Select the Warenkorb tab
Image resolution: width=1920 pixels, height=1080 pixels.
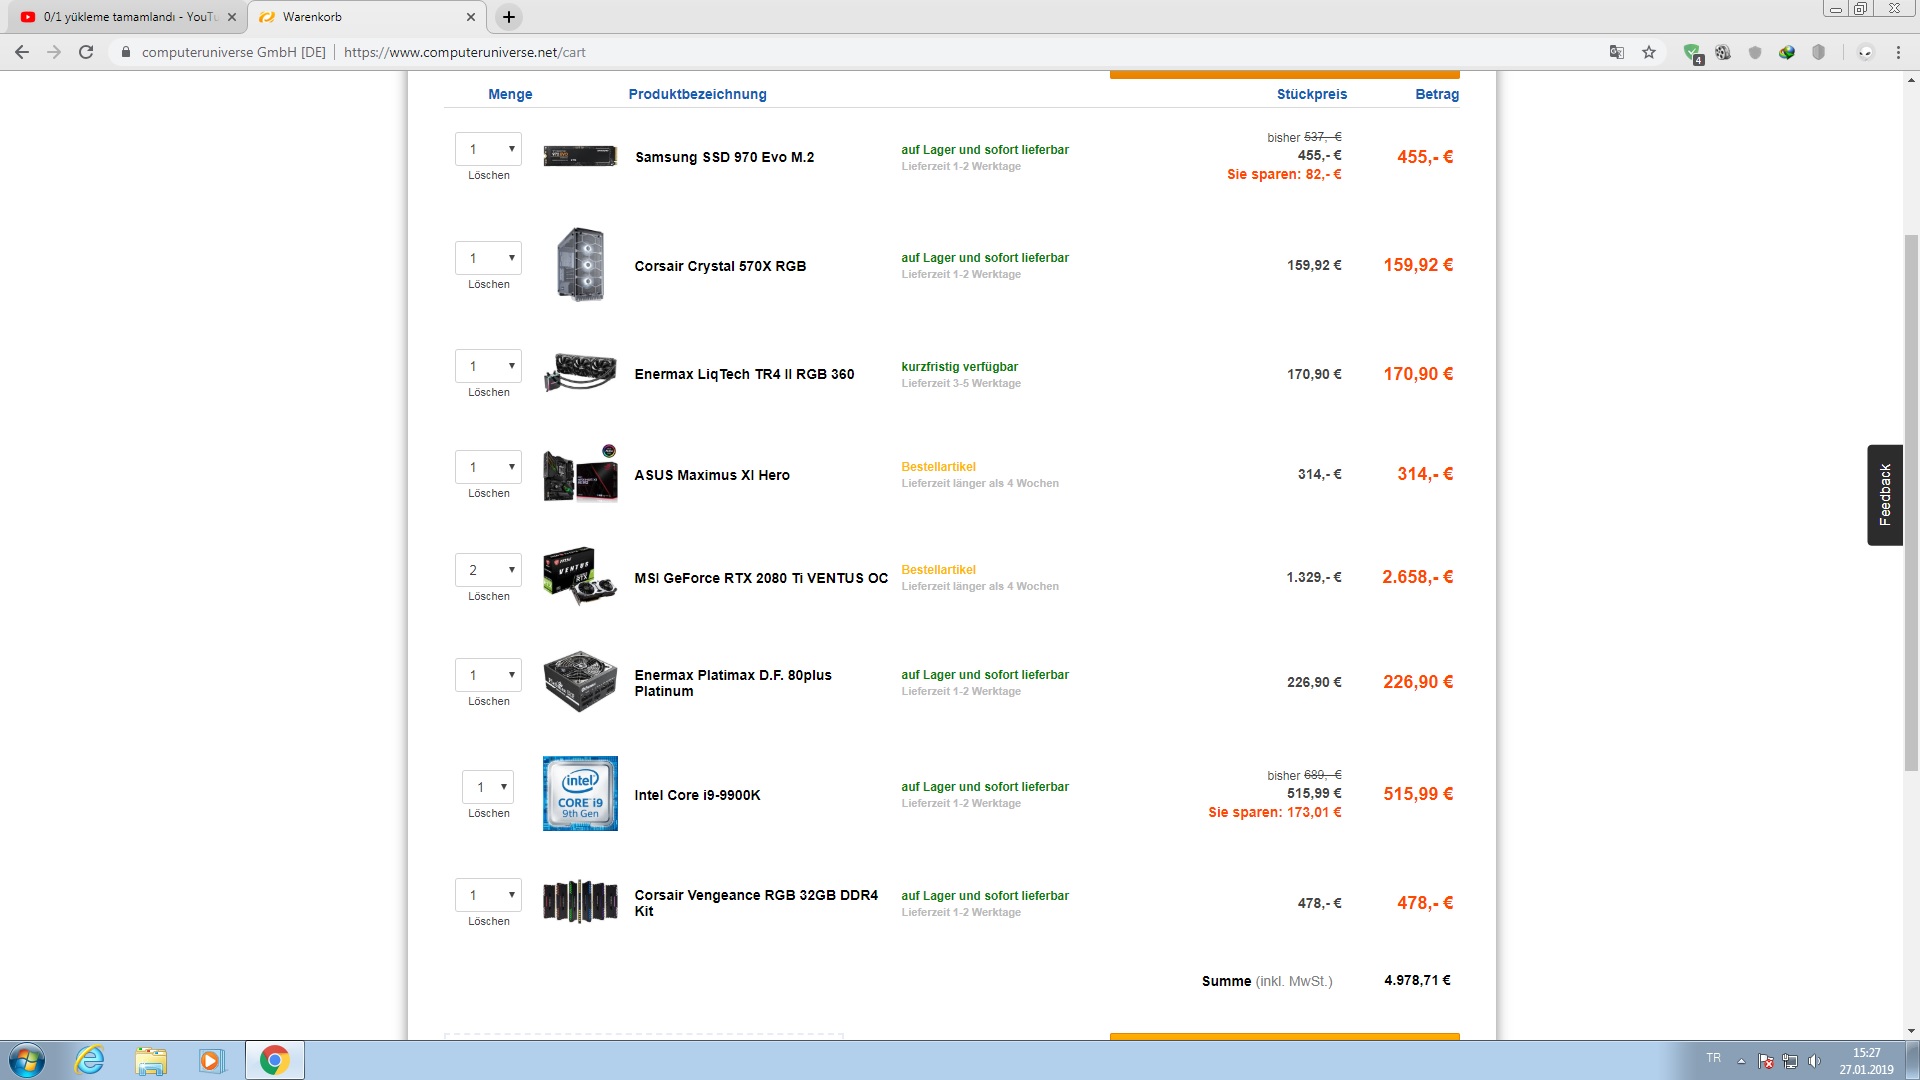pos(366,17)
